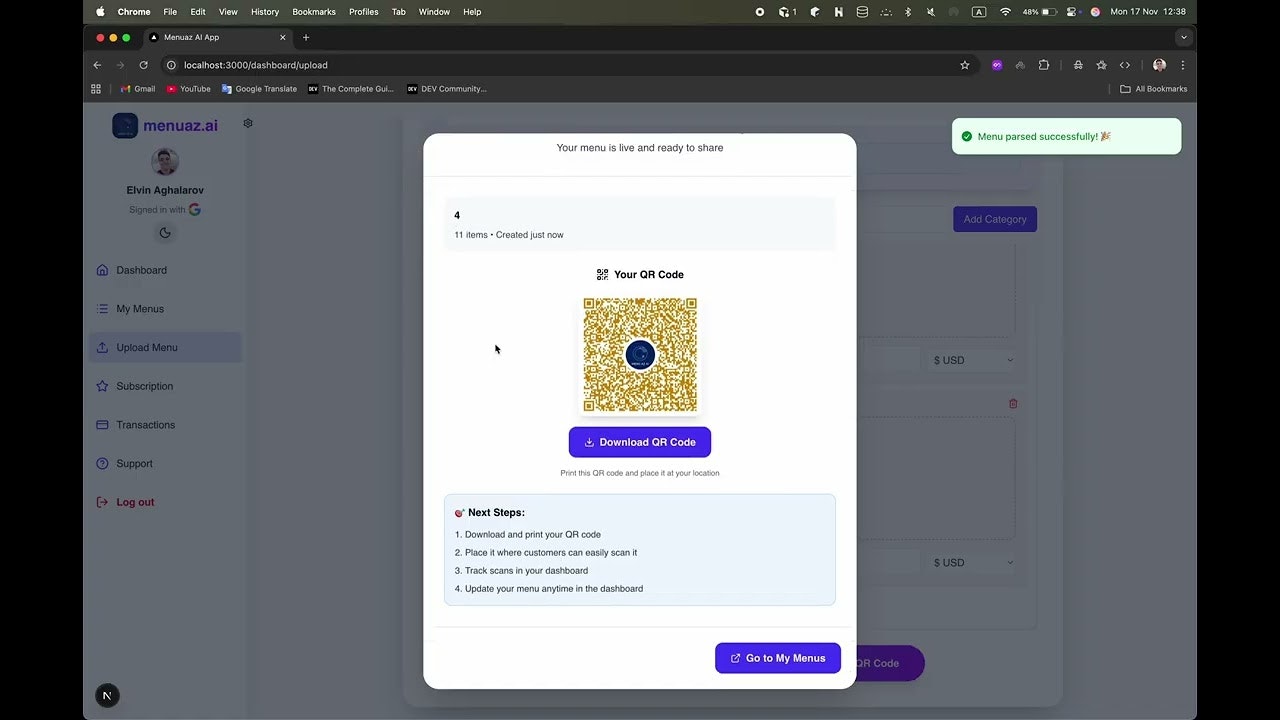Click the user profile avatar in sidebar
Image resolution: width=1280 pixels, height=720 pixels.
click(x=165, y=162)
